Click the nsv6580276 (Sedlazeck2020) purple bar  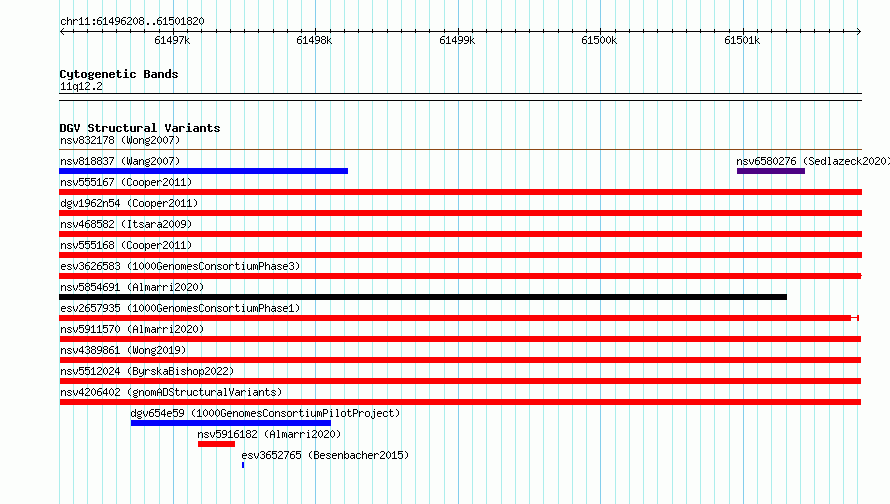pyautogui.click(x=771, y=171)
